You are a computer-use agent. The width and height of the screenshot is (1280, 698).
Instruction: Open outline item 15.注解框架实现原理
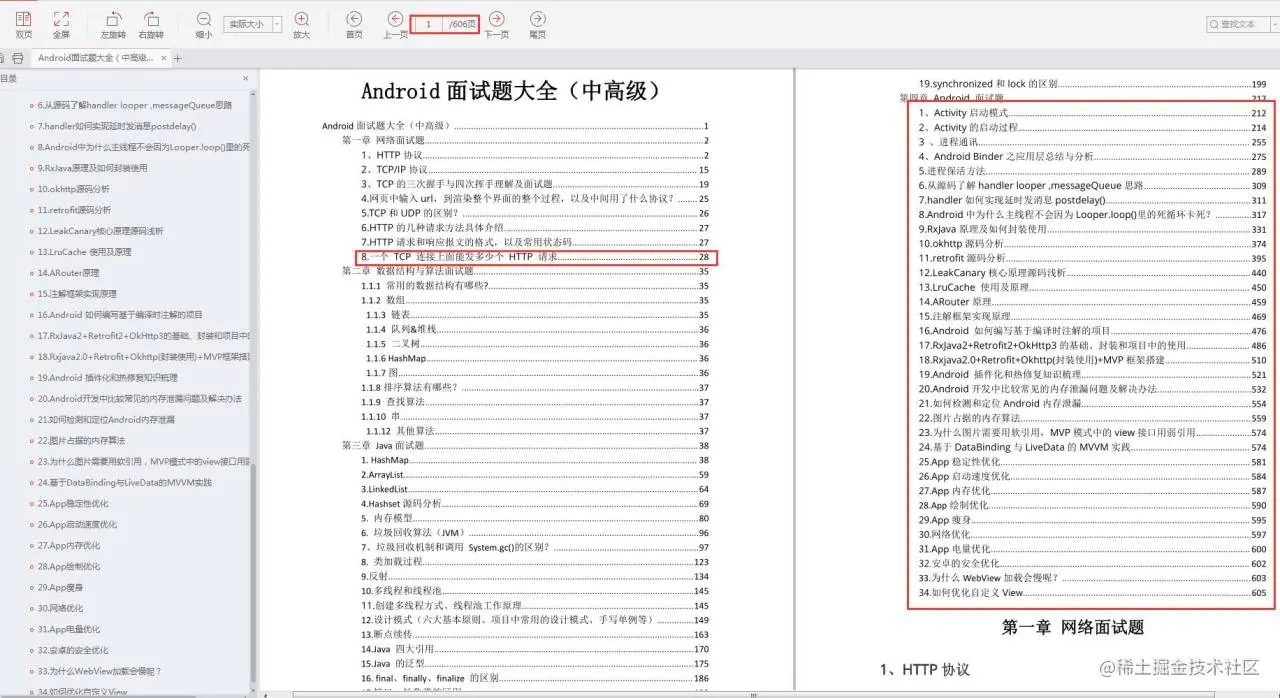pyautogui.click(x=76, y=294)
